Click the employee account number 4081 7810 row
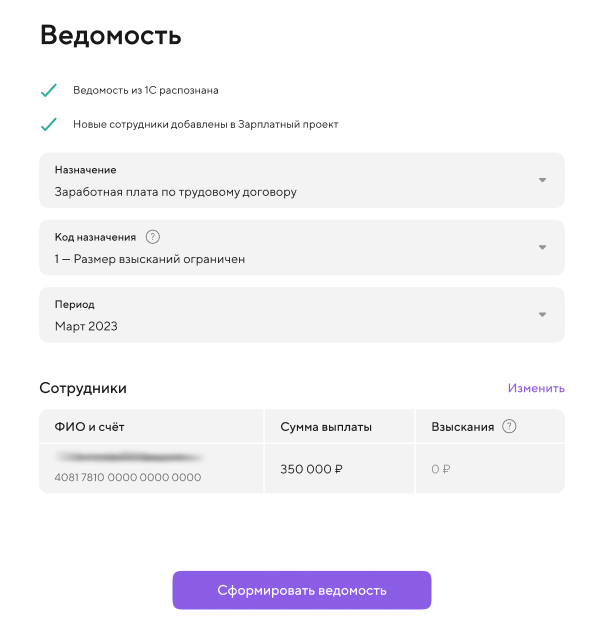Screen dimensions: 606x620 point(128,478)
